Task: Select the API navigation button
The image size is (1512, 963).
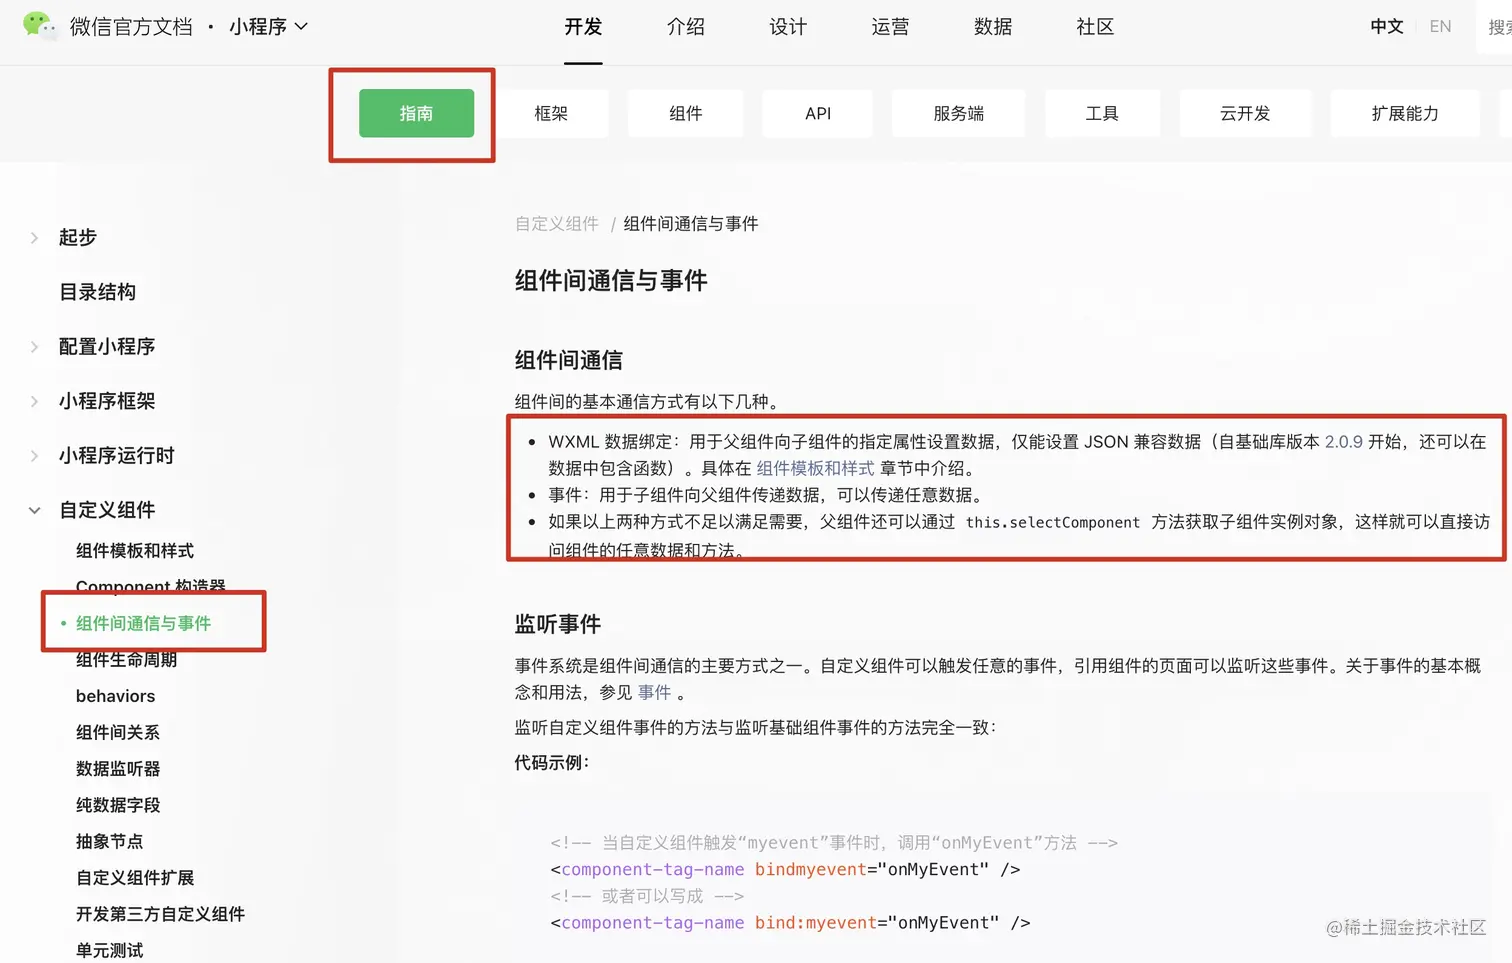Action: pyautogui.click(x=817, y=113)
